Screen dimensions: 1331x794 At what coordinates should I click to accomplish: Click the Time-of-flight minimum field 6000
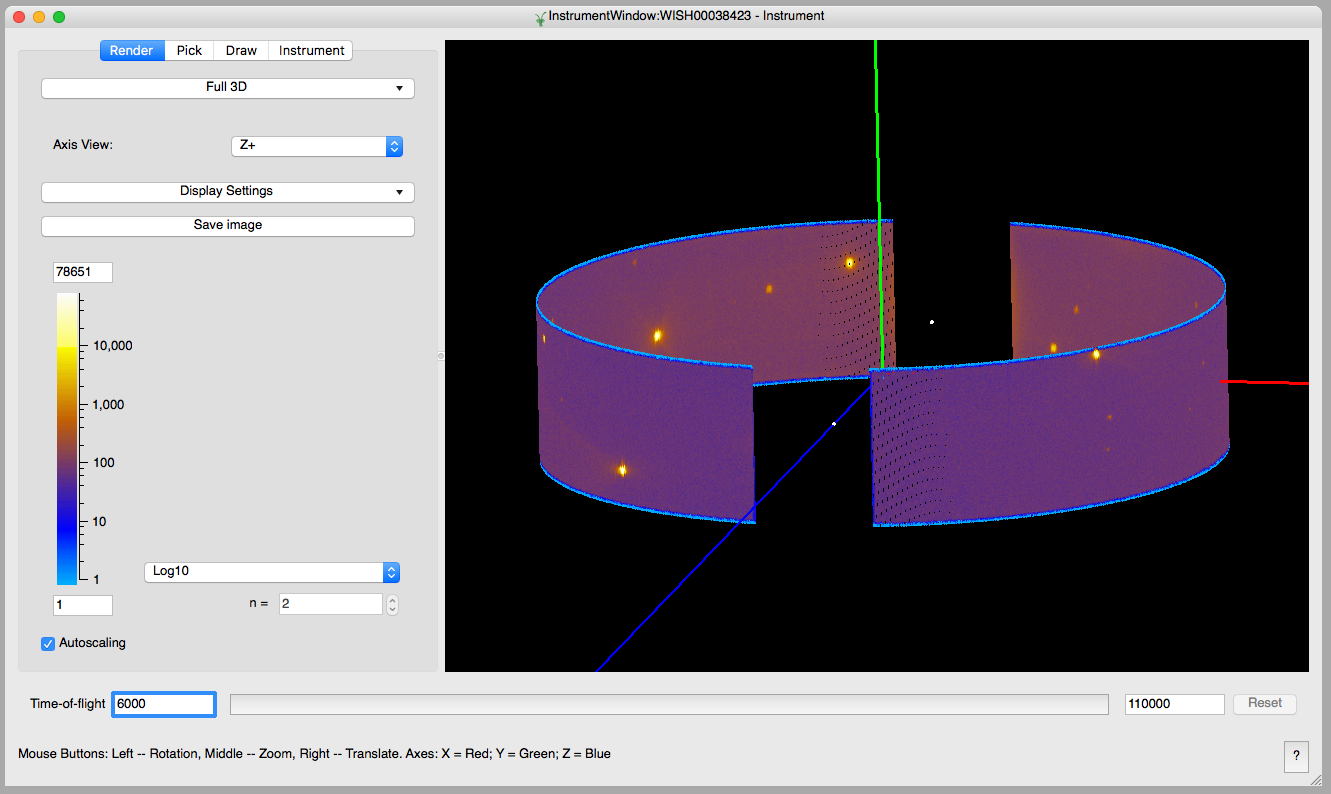[x=163, y=704]
